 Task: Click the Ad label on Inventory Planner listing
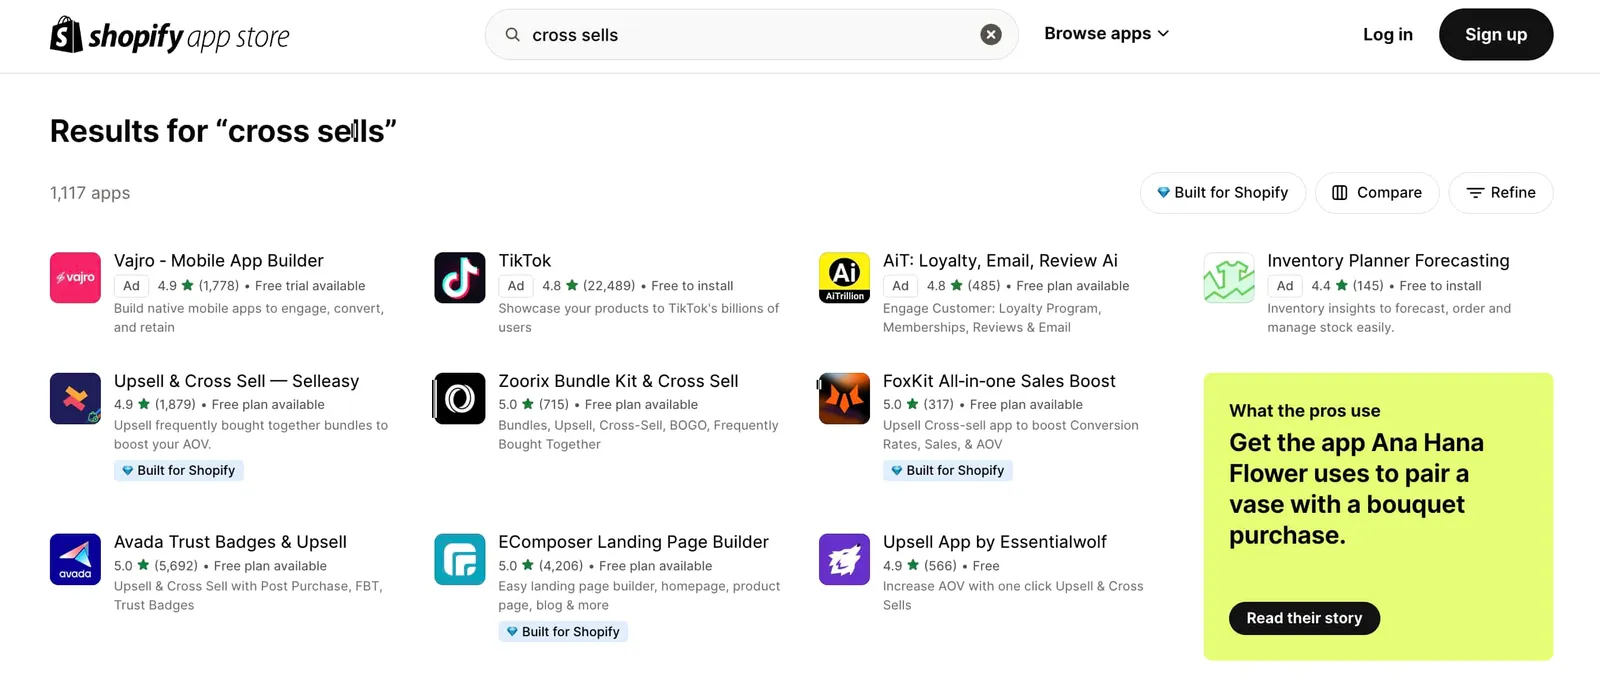(1285, 286)
